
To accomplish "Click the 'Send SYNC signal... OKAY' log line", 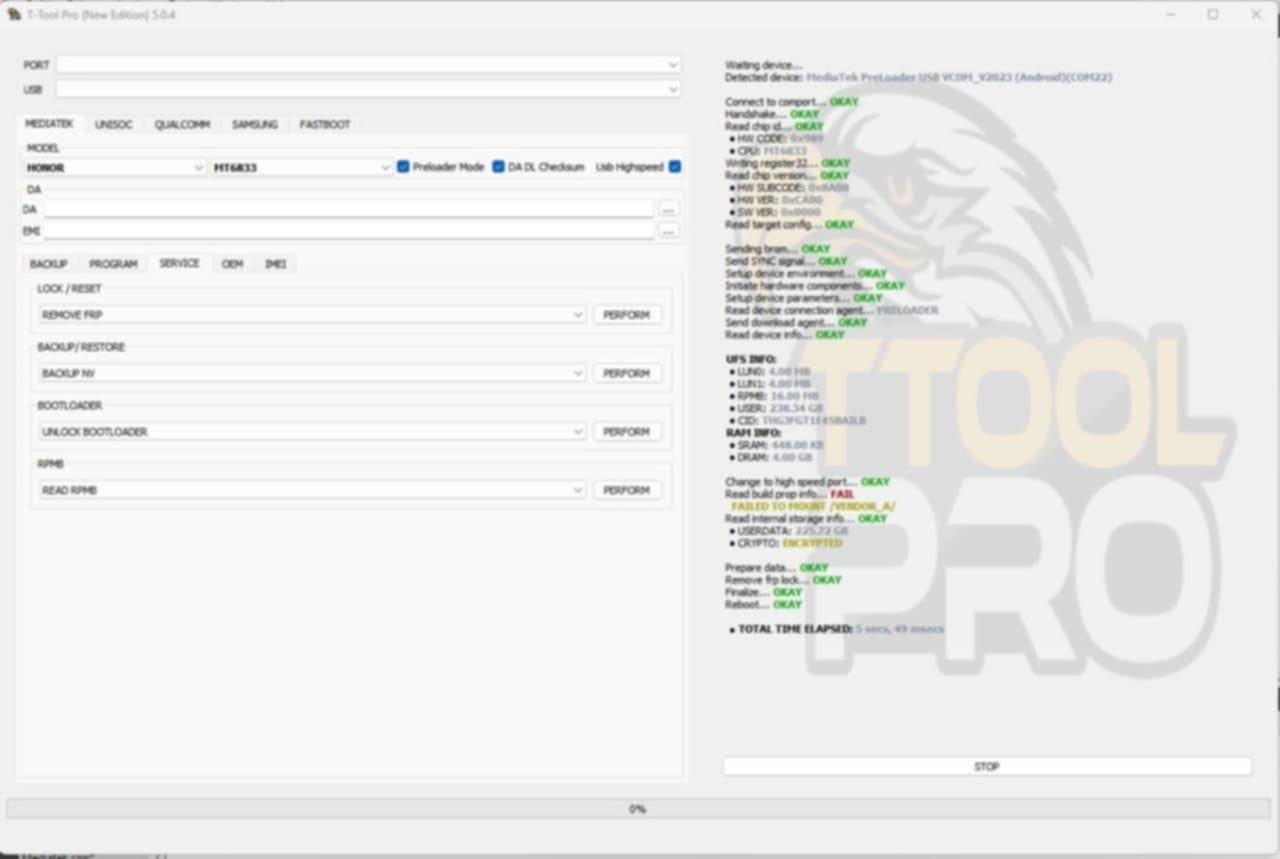I will (786, 261).
